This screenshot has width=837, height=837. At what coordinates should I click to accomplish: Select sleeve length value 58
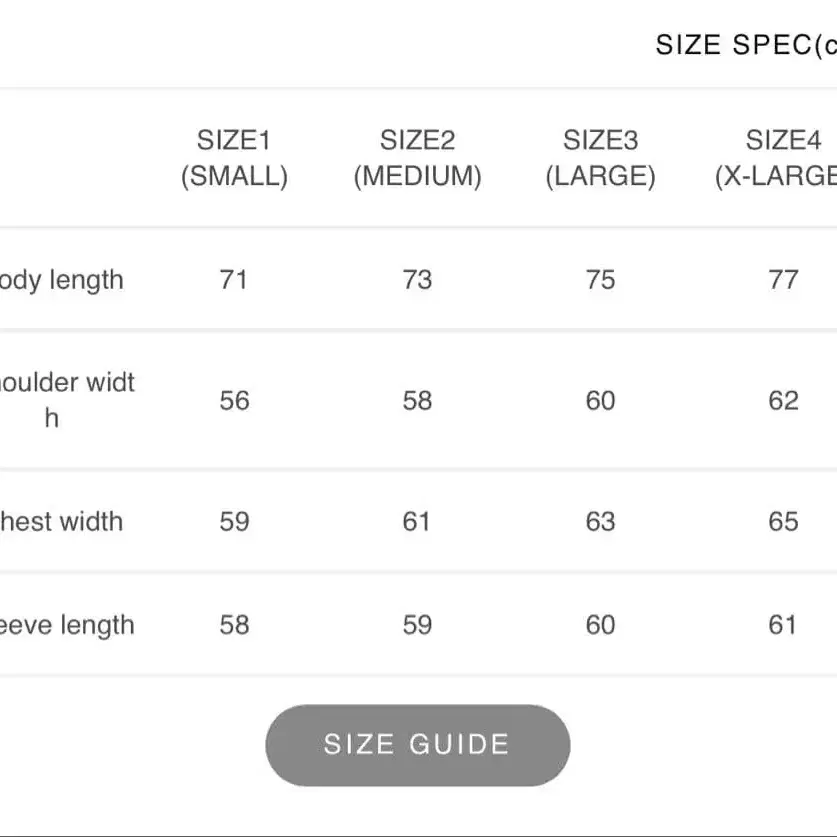tap(234, 625)
